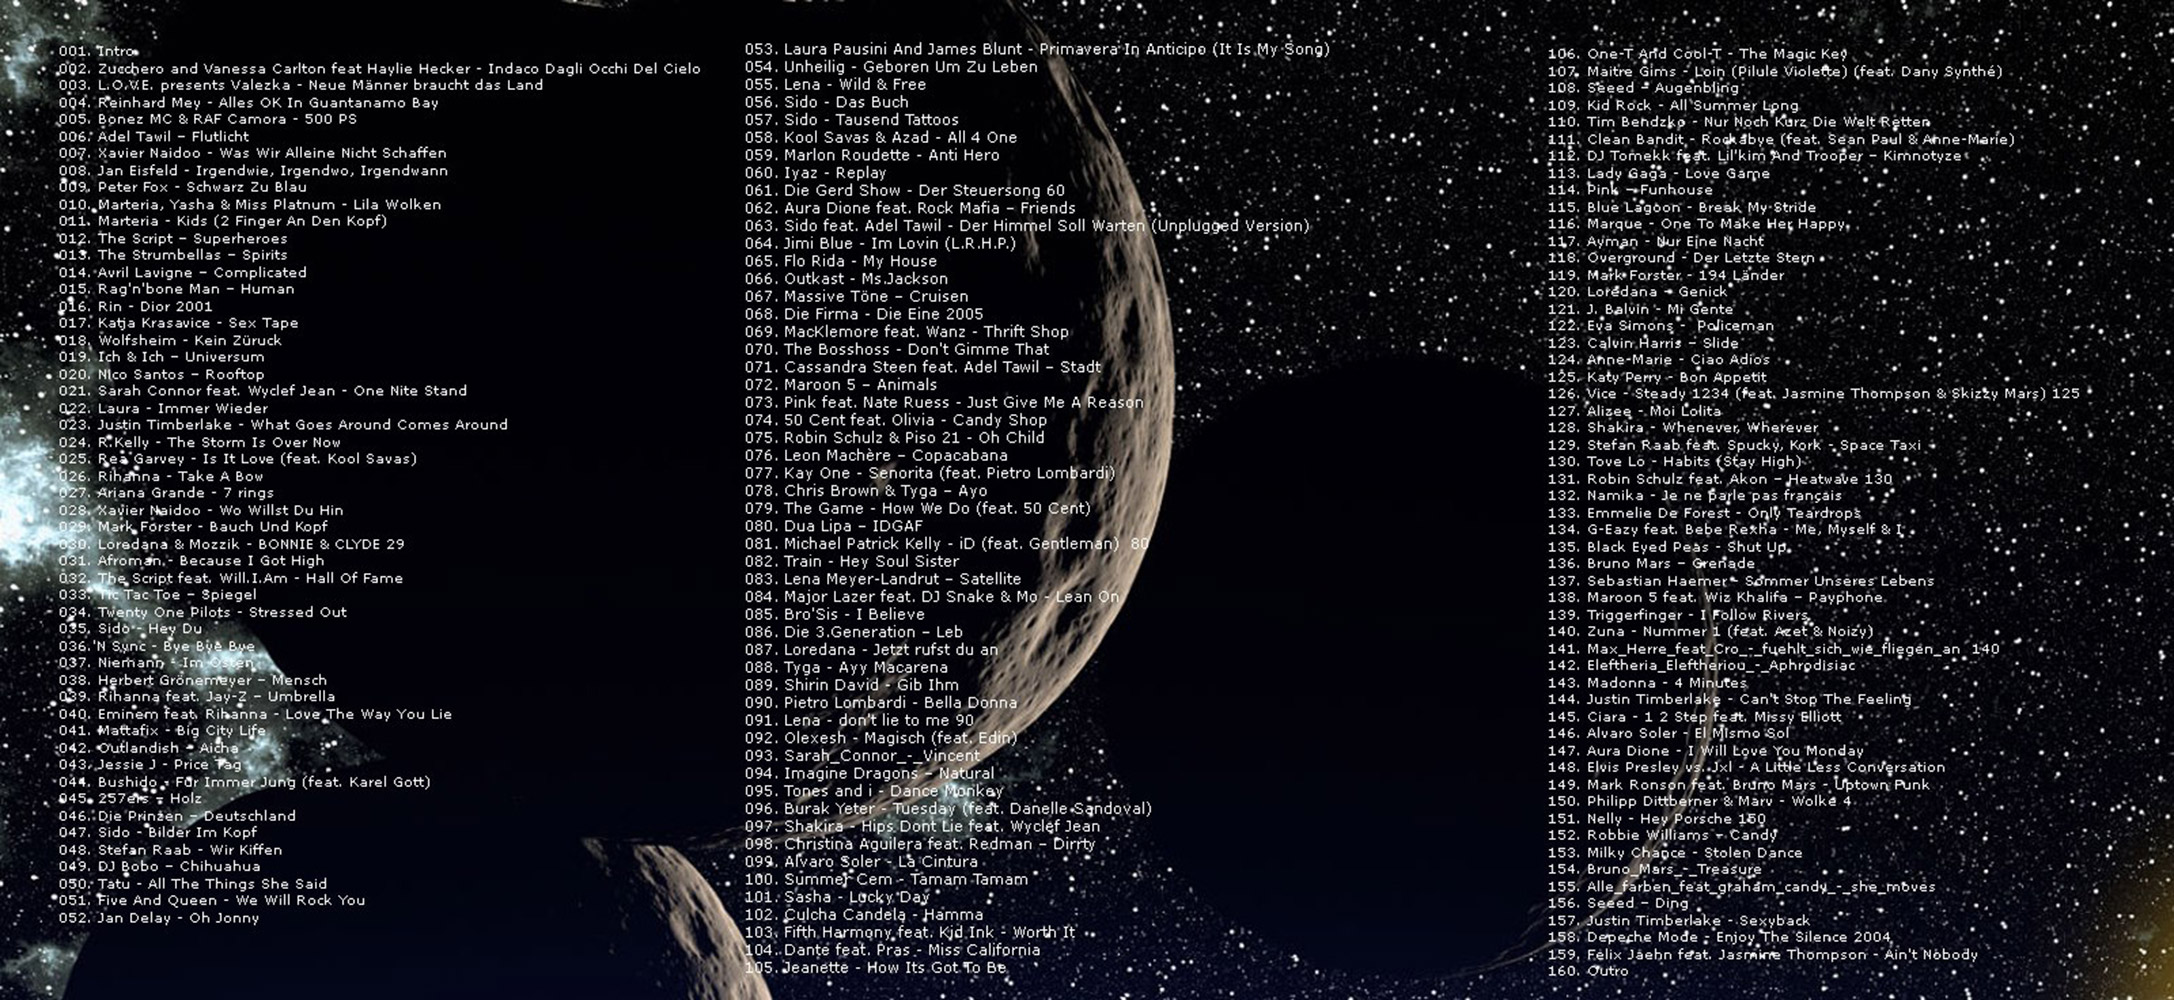
Task: Click track 152 Robbie Williams - Candy
Action: (x=1662, y=836)
